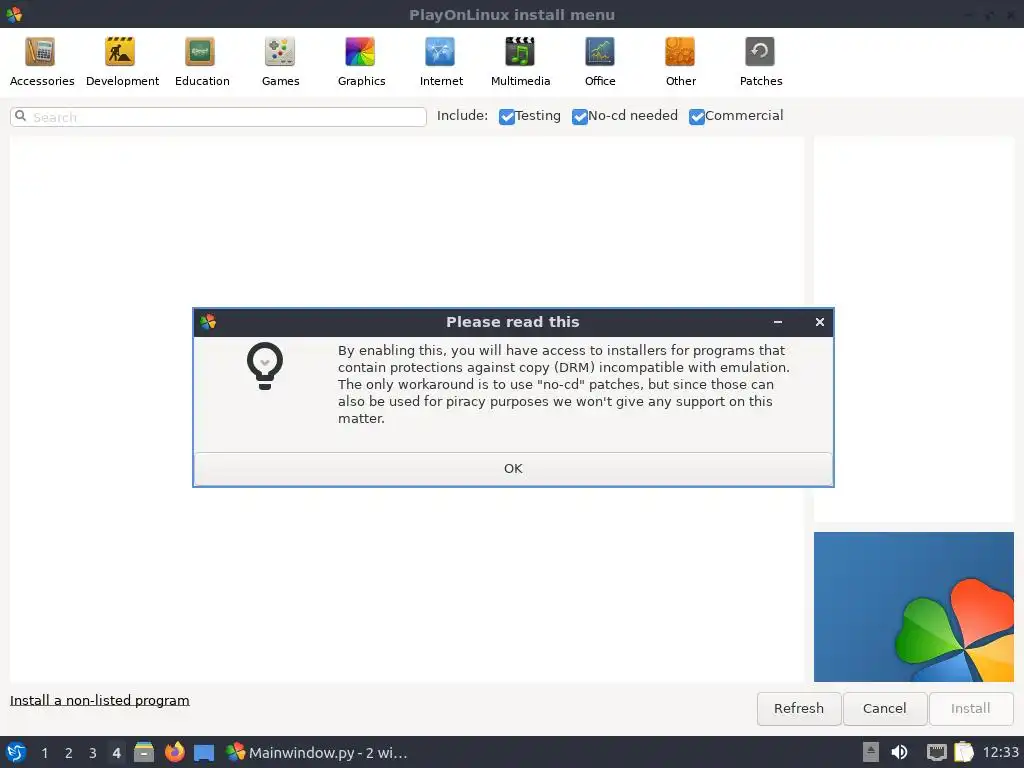
Task: Open the Multimedia category
Action: tap(520, 62)
